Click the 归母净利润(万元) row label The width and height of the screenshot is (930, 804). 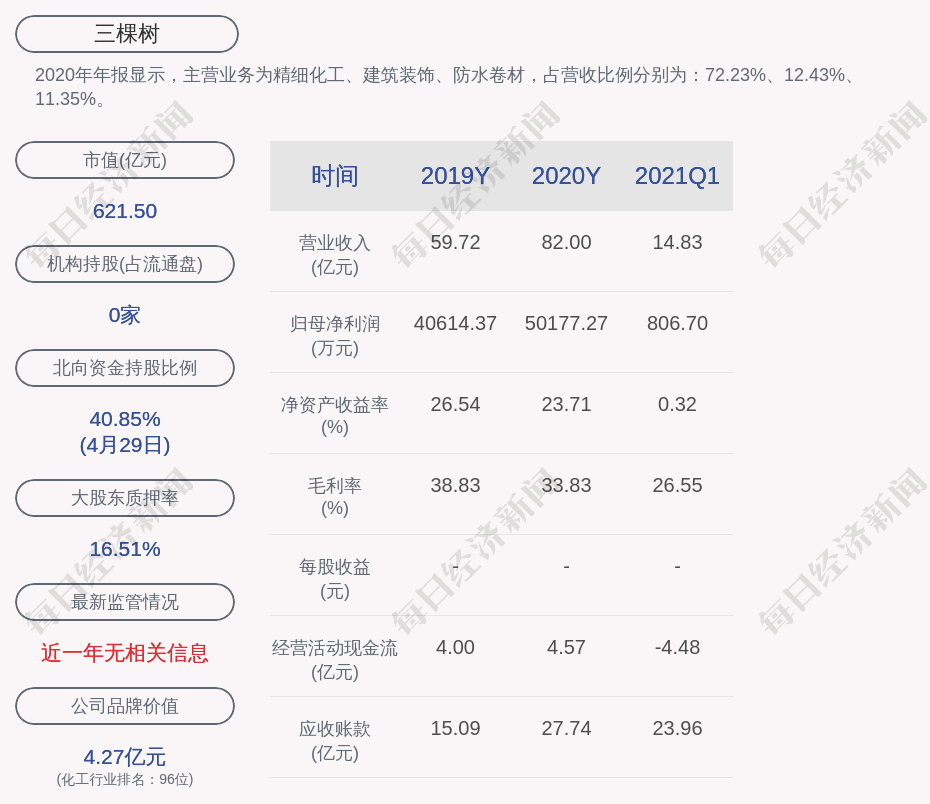[x=335, y=336]
